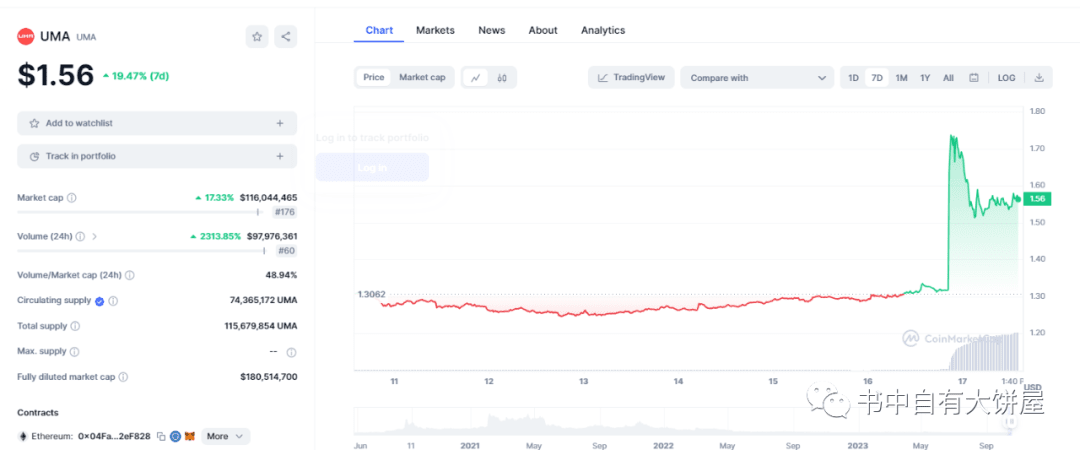Click Market cap info icon
This screenshot has height=450, width=1080.
[72, 198]
